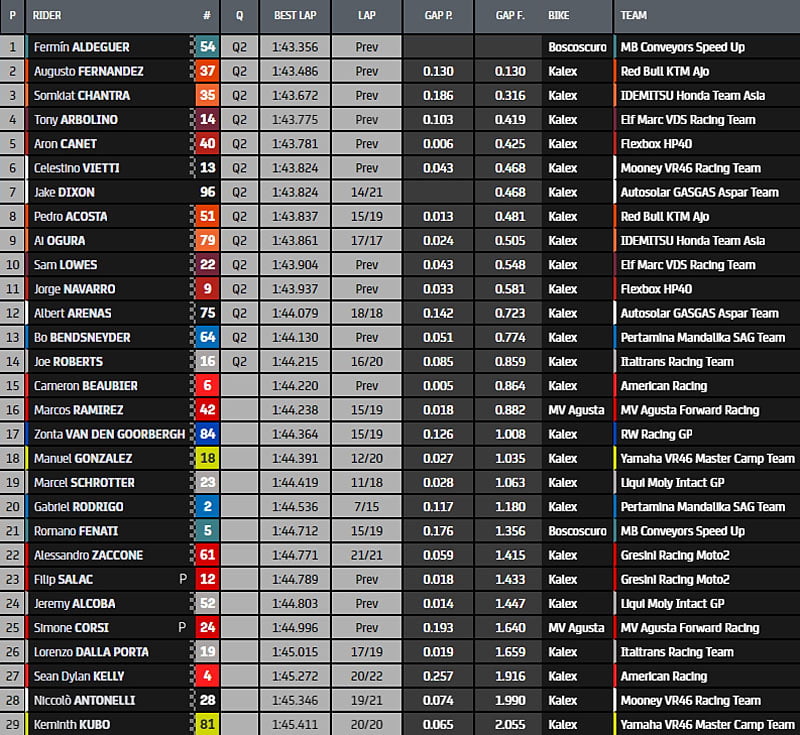Click the P marker beside Simone Corsi
This screenshot has height=735, width=800.
pos(182,627)
